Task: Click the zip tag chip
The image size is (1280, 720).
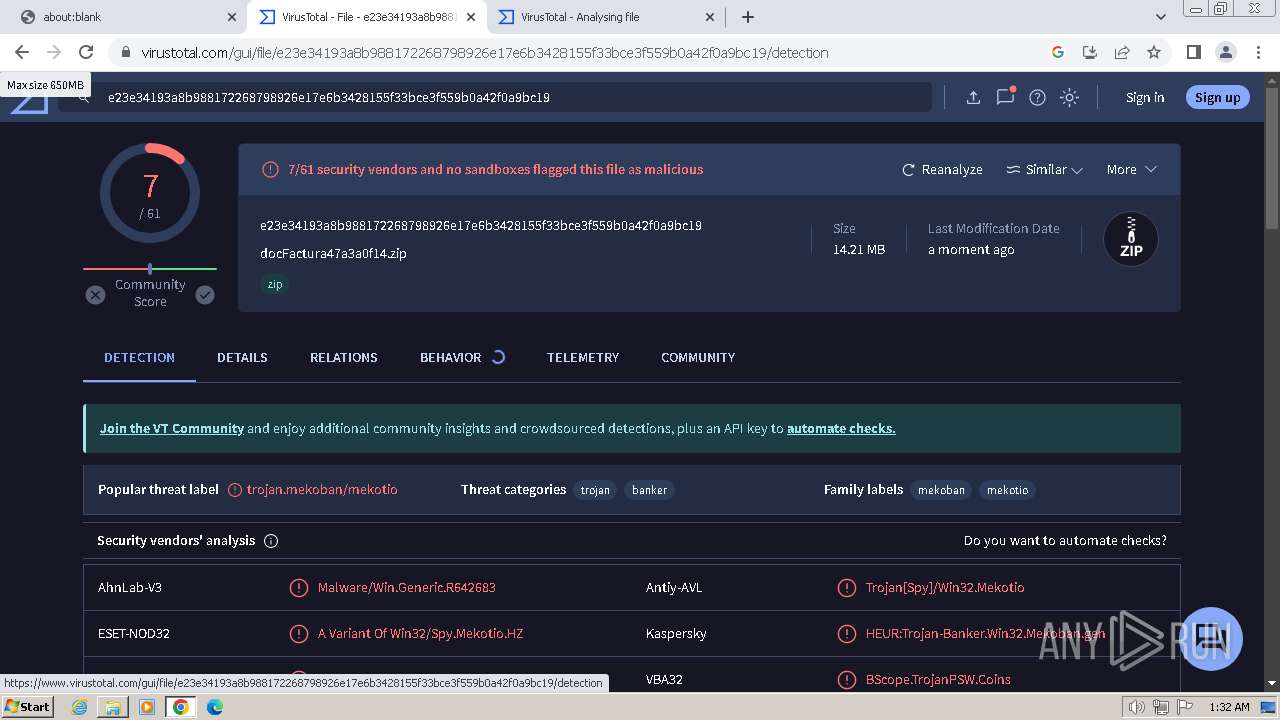Action: pos(275,284)
